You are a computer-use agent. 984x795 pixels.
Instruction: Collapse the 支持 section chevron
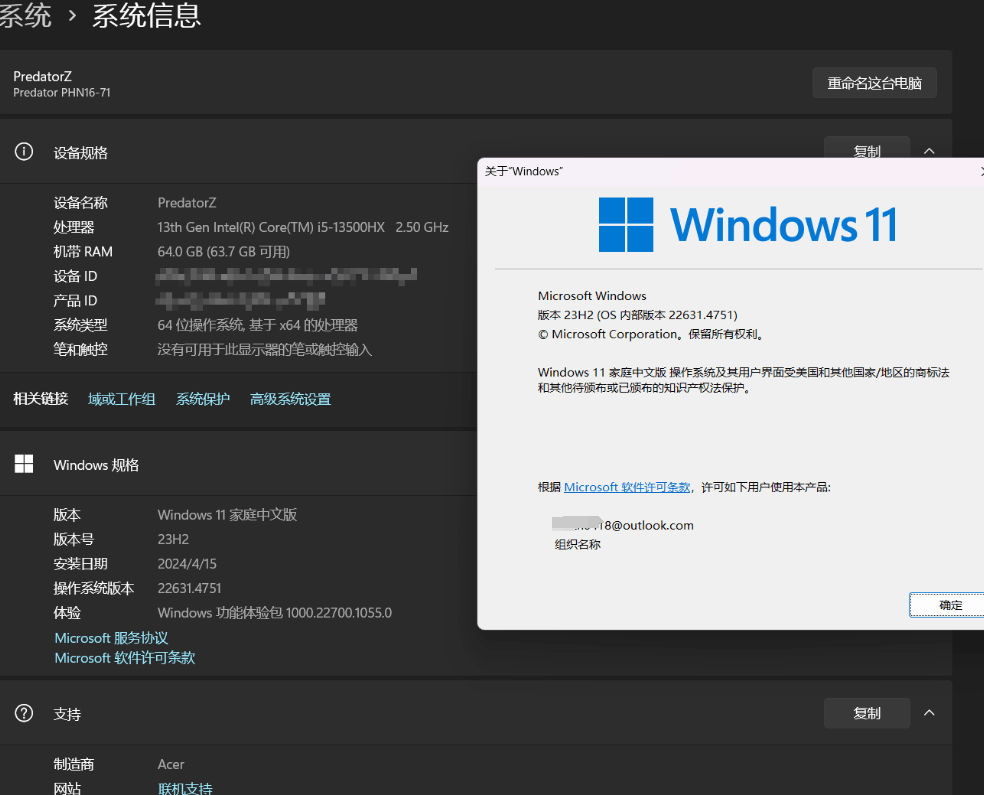(929, 713)
